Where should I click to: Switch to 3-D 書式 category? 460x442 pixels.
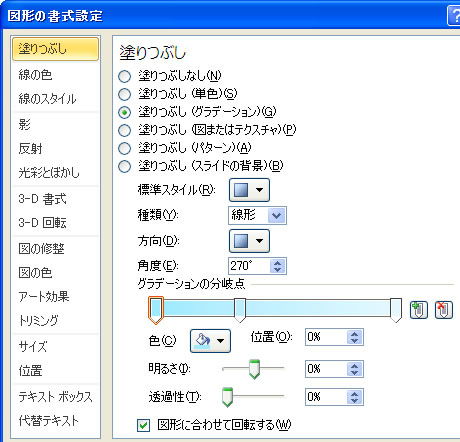[x=42, y=199]
